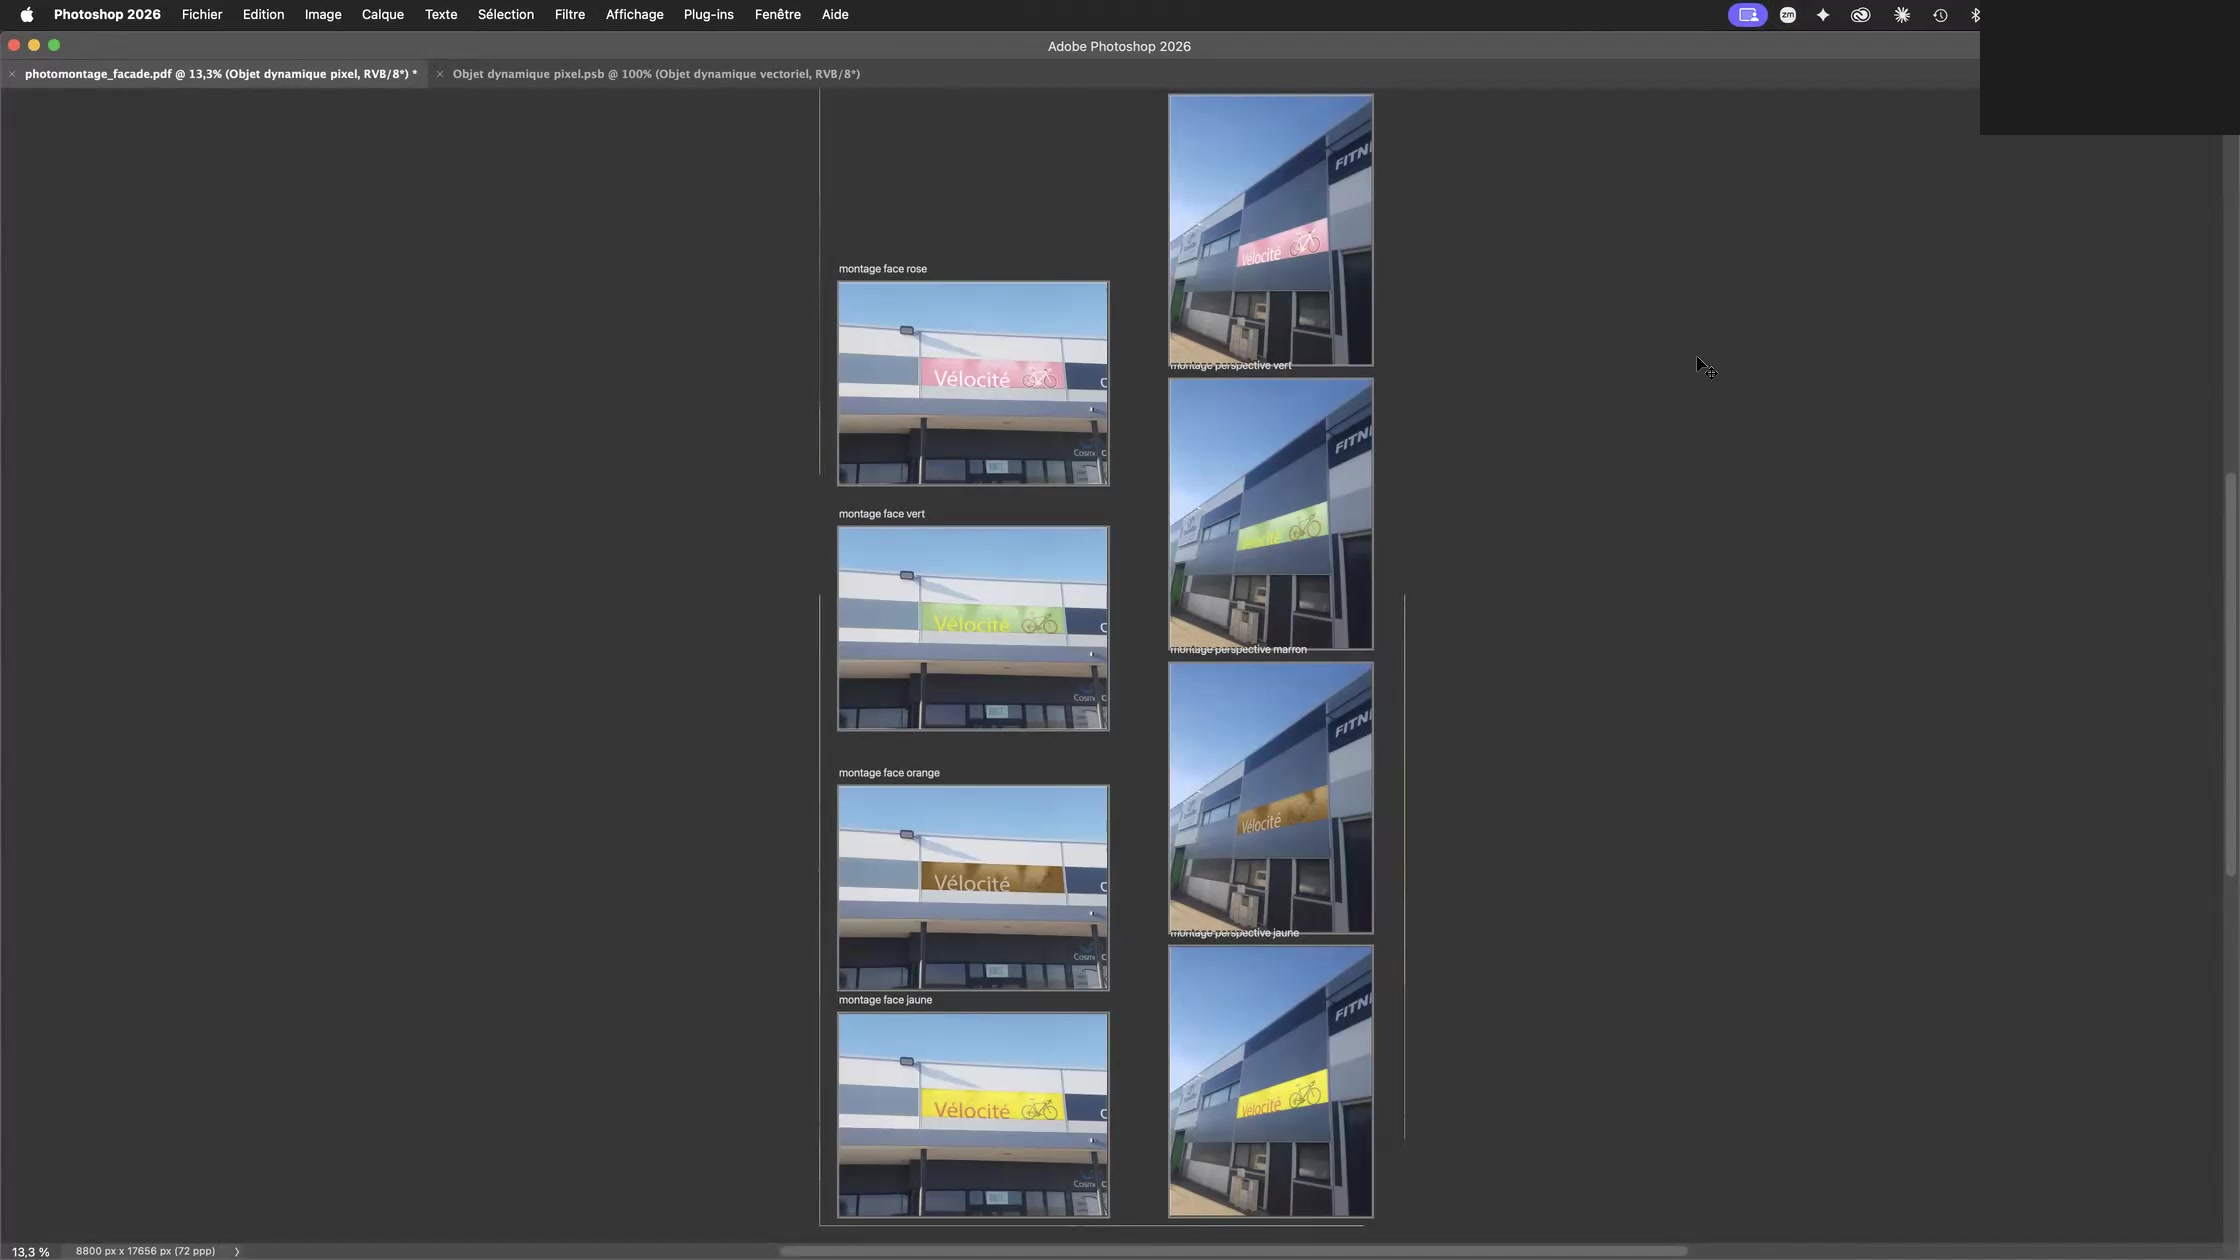The width and height of the screenshot is (2240, 1260).
Task: Open the Apple menu
Action: (27, 15)
